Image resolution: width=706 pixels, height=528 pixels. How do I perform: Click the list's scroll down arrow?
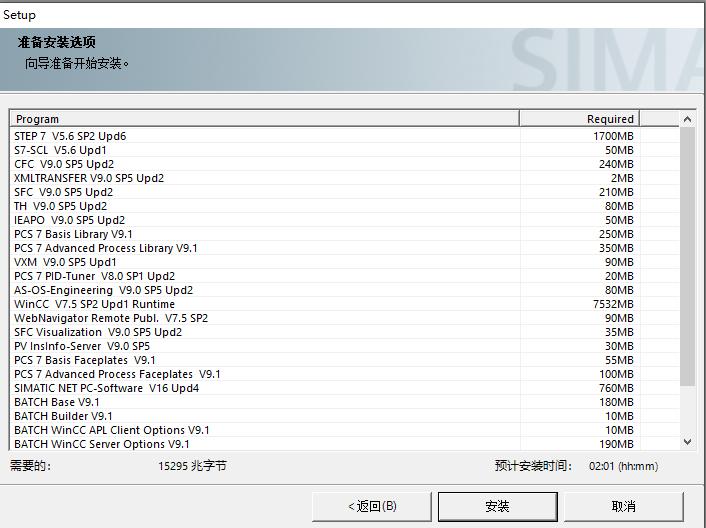click(687, 442)
